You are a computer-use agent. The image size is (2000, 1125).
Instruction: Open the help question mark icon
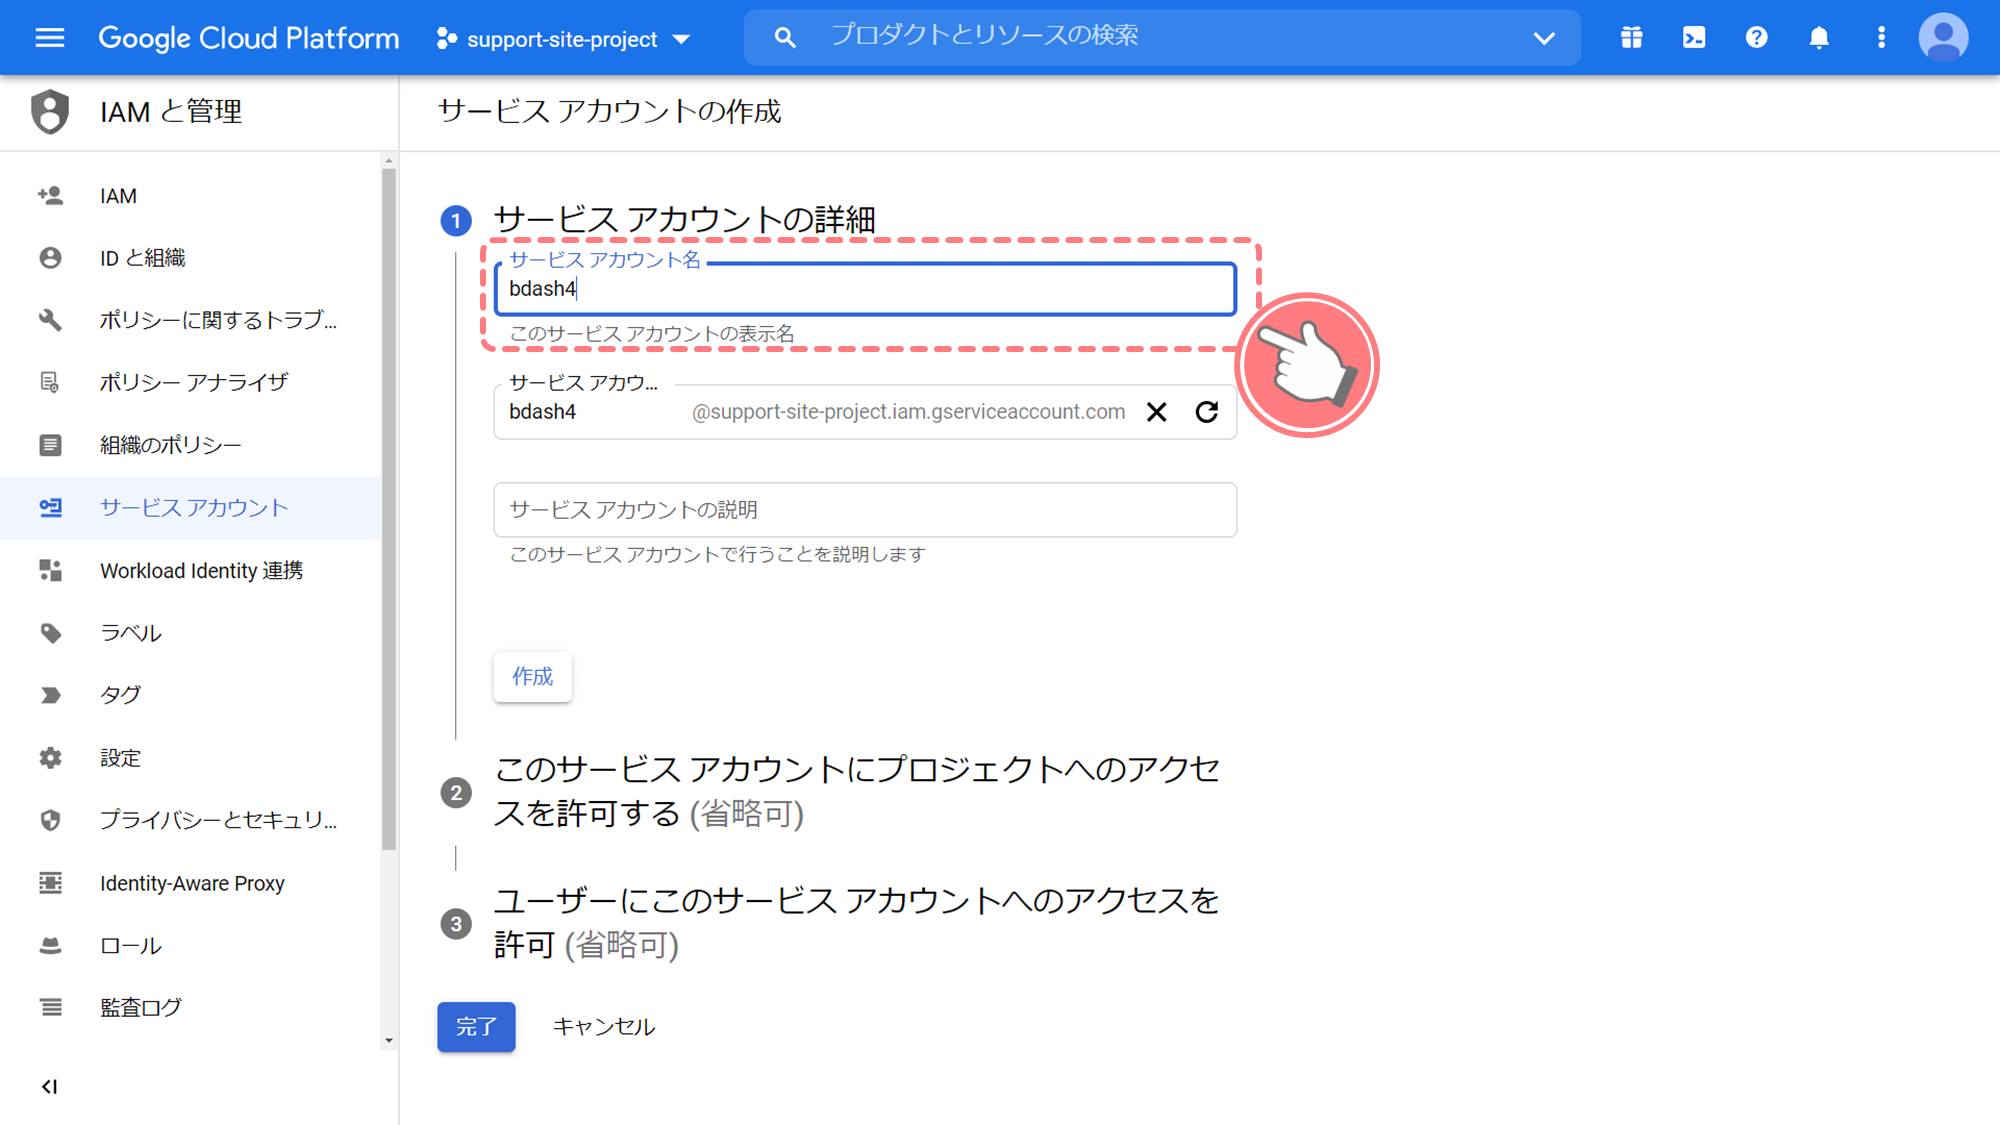[x=1756, y=38]
